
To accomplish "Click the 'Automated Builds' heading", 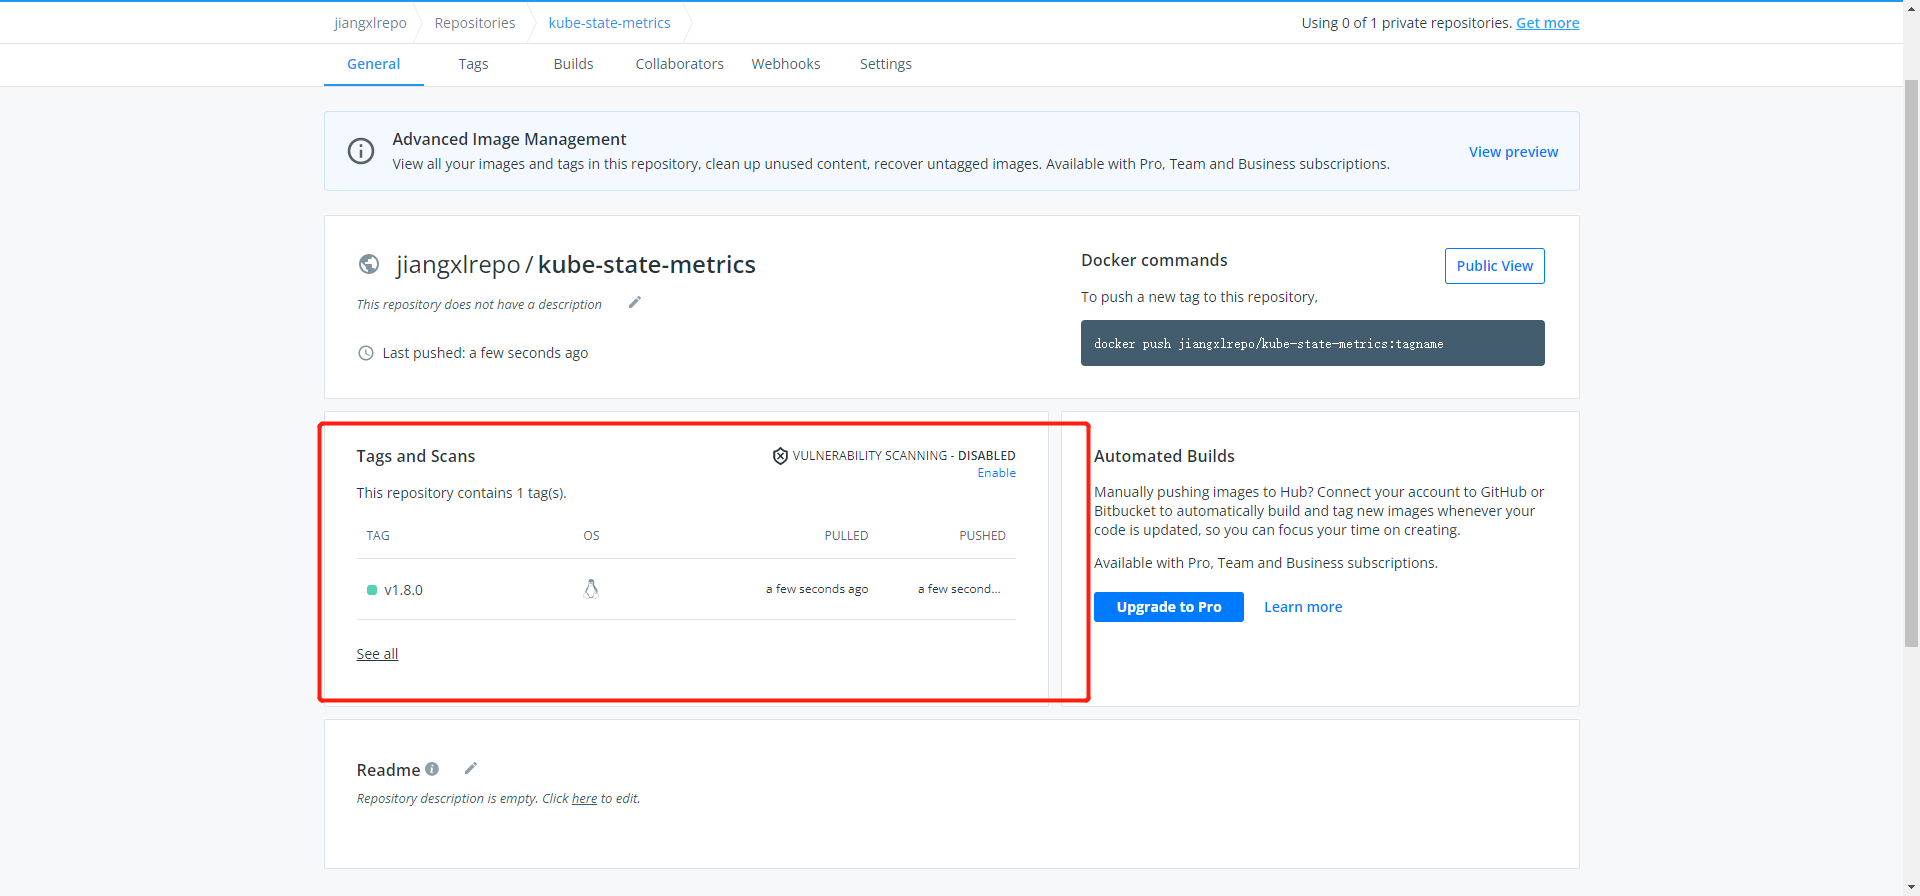I will click(x=1164, y=456).
